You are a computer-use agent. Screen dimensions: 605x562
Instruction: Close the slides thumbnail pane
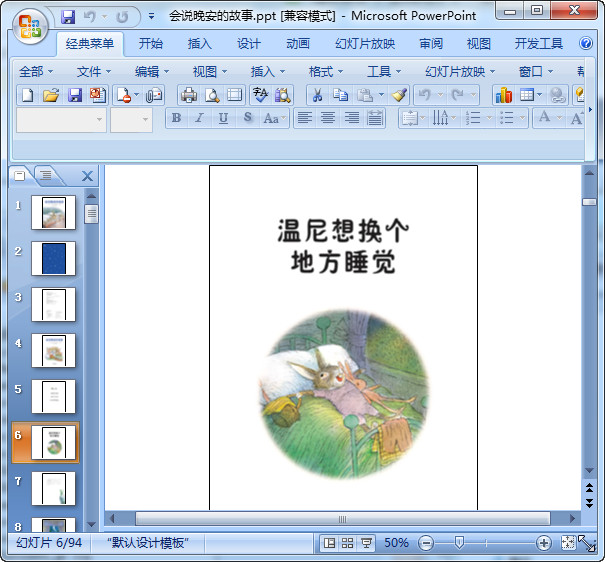tap(88, 176)
